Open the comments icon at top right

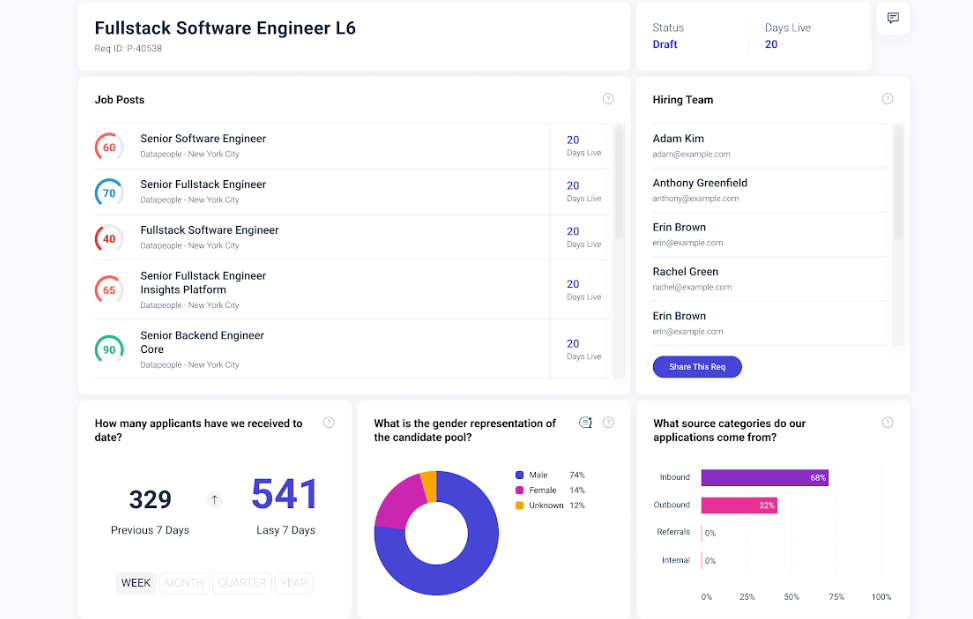[893, 18]
